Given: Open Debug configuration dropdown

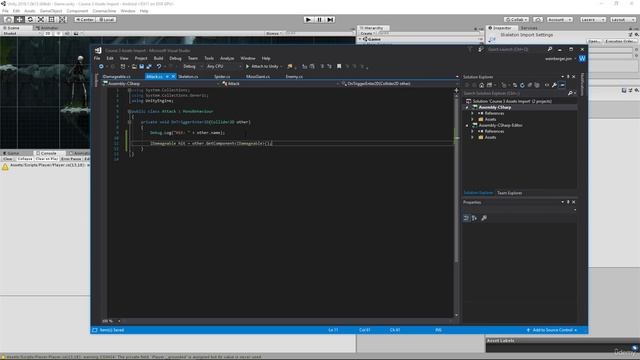Looking at the screenshot, I should (192, 66).
